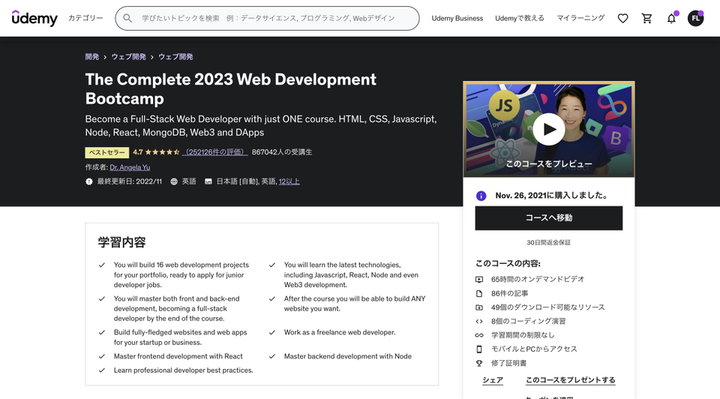Image resolution: width=720 pixels, height=399 pixels.
Task: Play the course preview video
Action: tap(549, 129)
